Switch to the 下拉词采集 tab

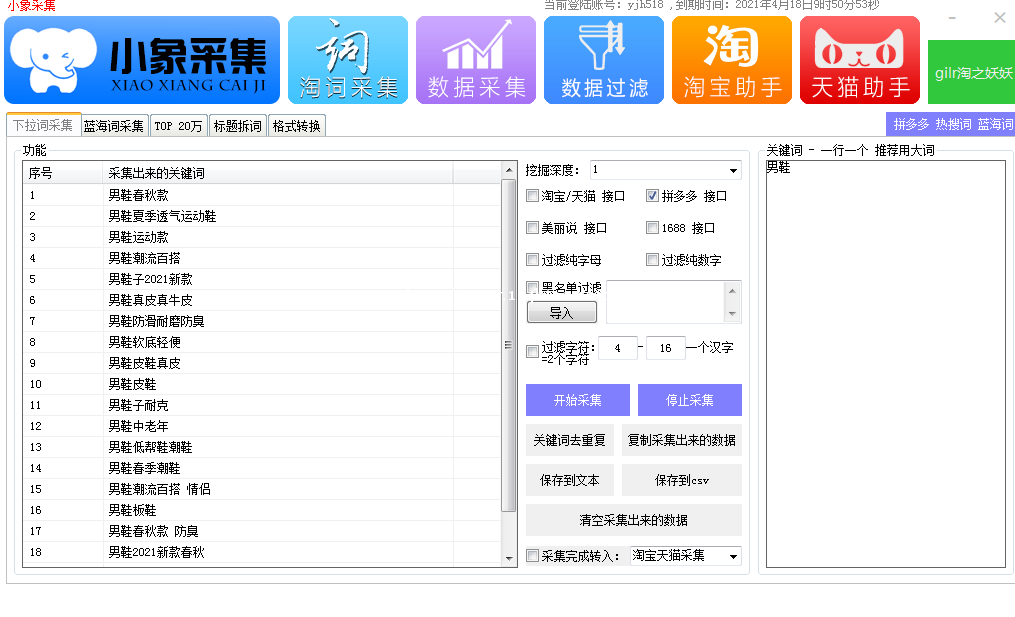[43, 125]
